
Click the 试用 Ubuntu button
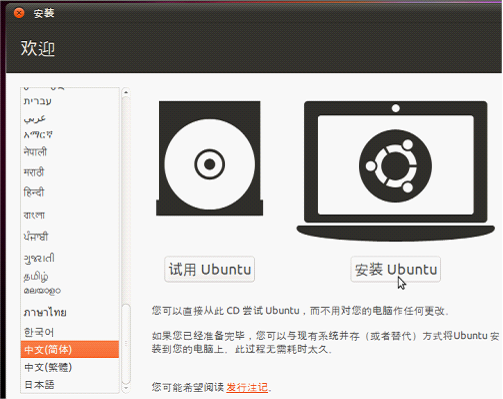point(209,269)
